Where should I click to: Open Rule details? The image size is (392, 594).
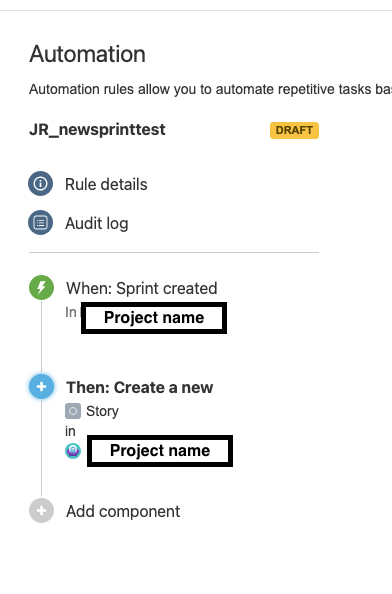pos(106,184)
